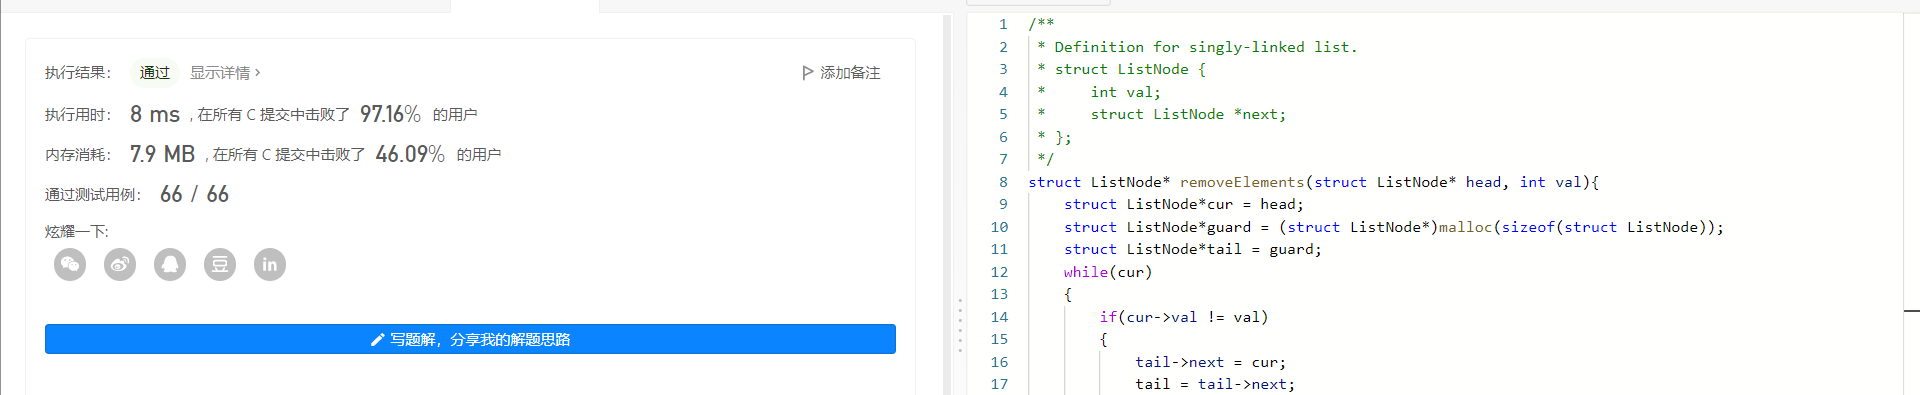Click 'Definition for singly-linked list.' comment
The width and height of the screenshot is (1920, 395).
(x=1206, y=47)
